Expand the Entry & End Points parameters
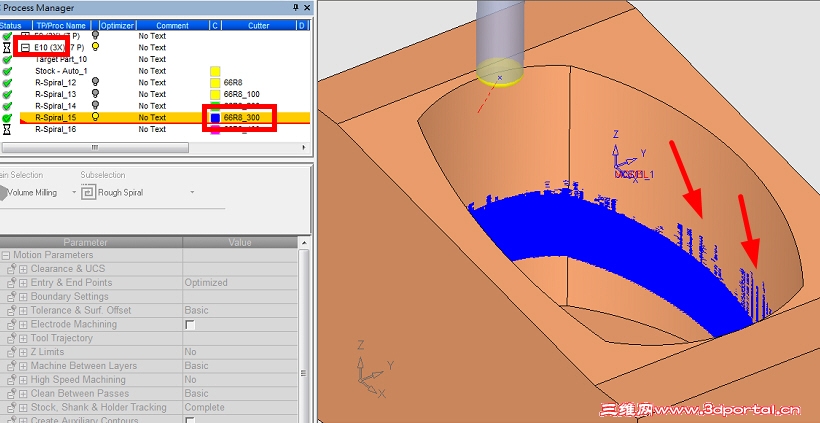 click(23, 283)
